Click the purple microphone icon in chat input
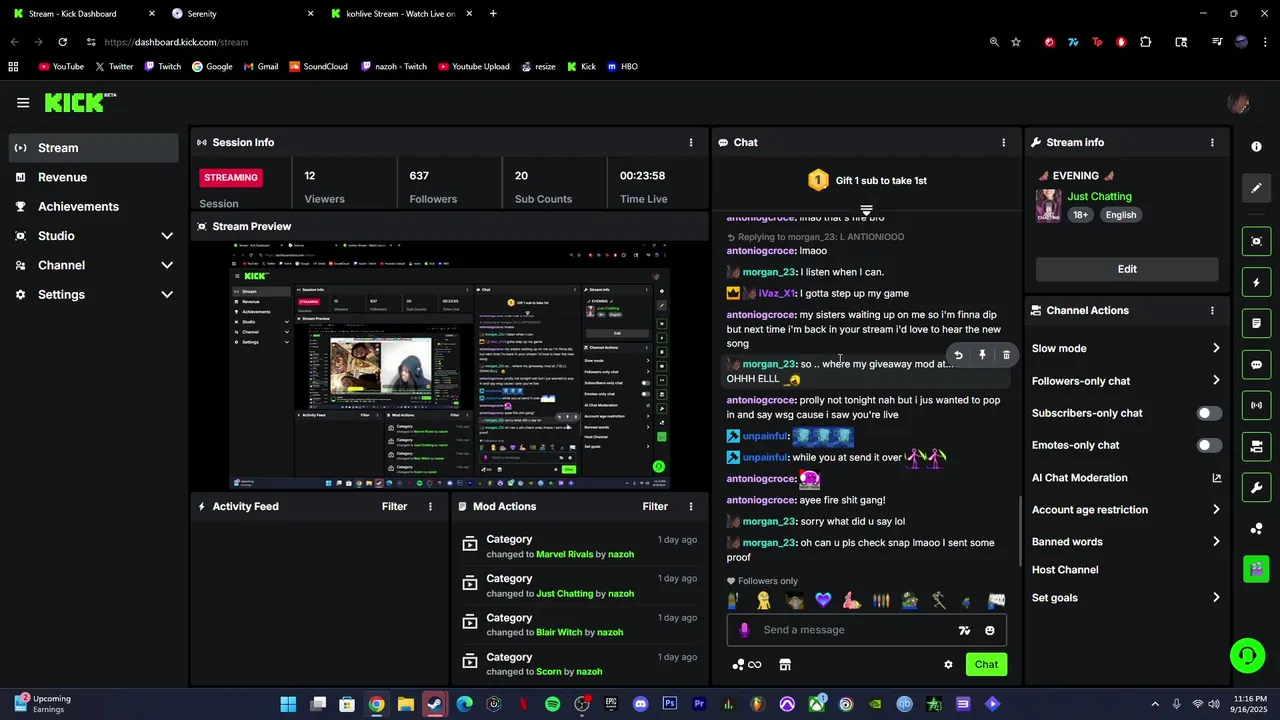The width and height of the screenshot is (1280, 720). pyautogui.click(x=744, y=630)
